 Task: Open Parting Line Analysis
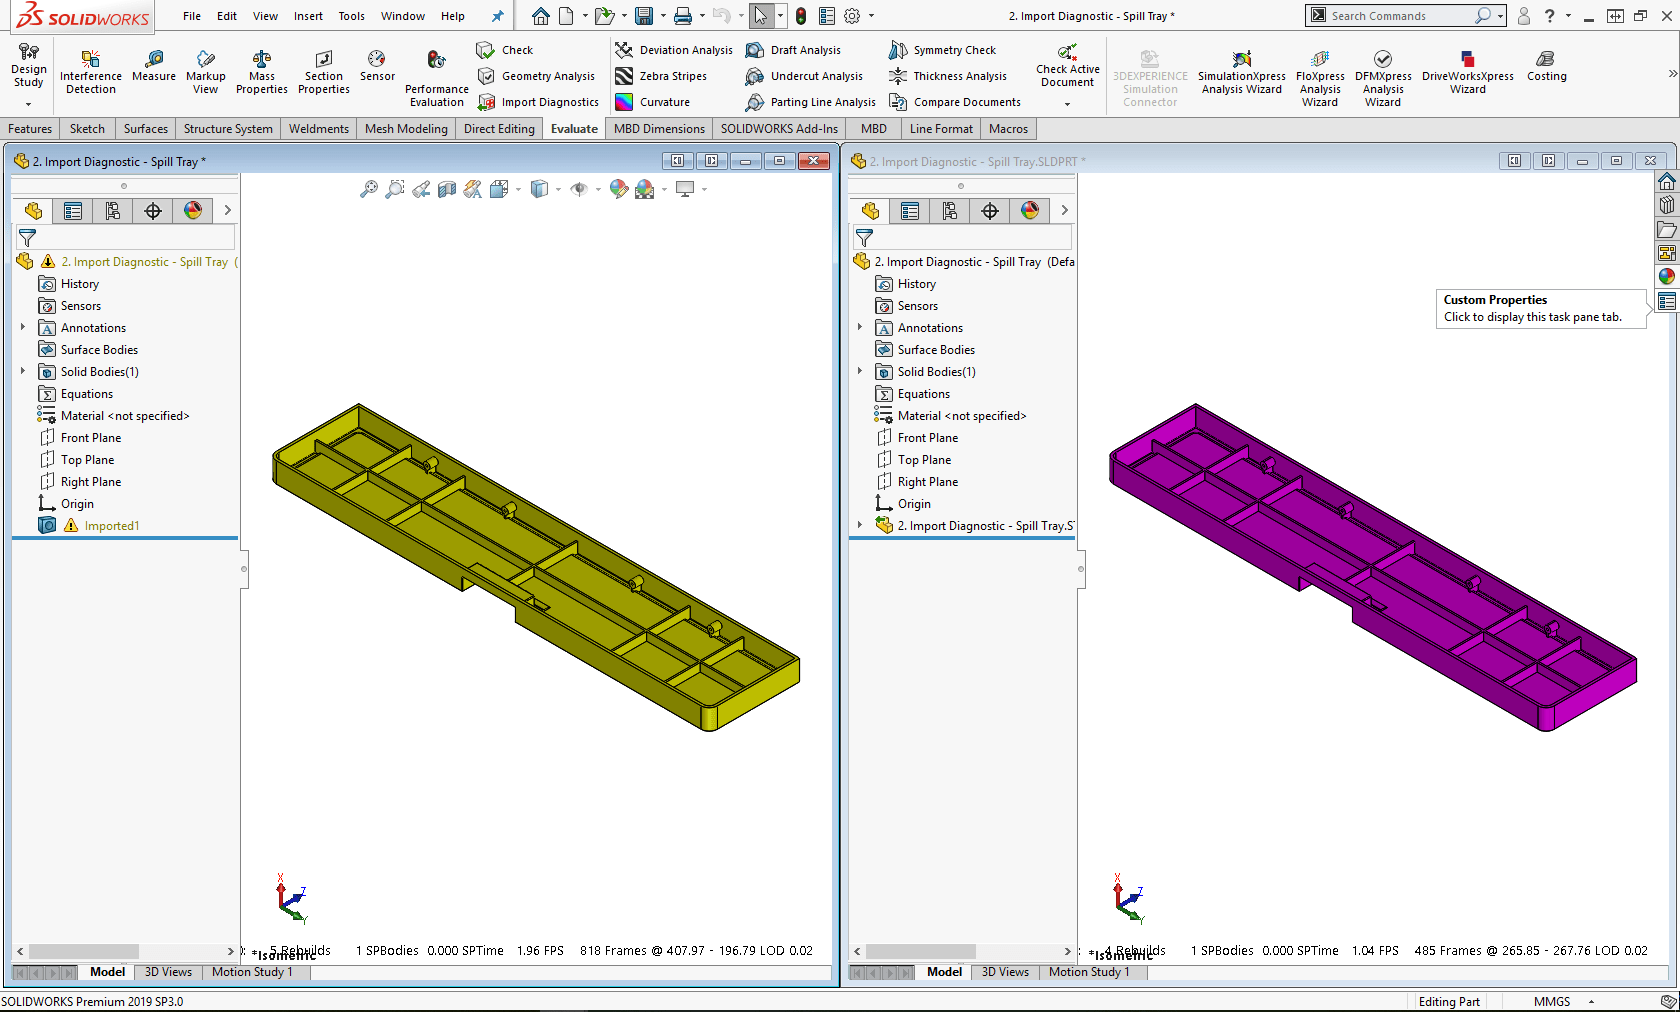tap(811, 102)
